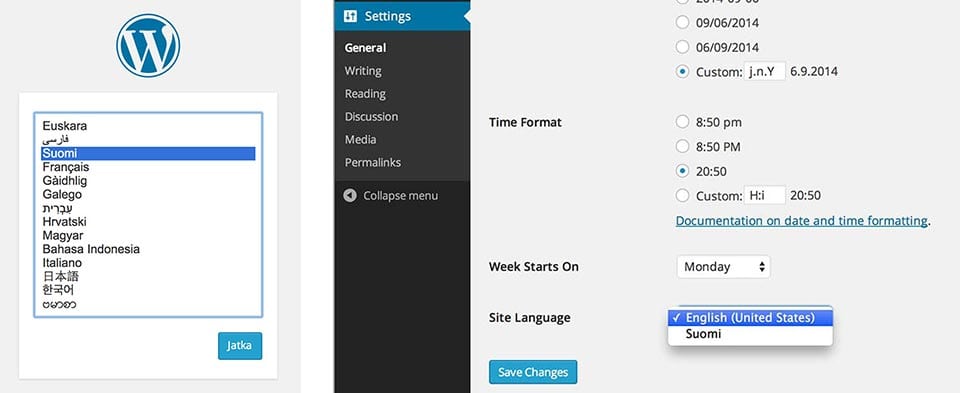This screenshot has width=960, height=393.
Task: Click the Save Changes button
Action: 533,372
